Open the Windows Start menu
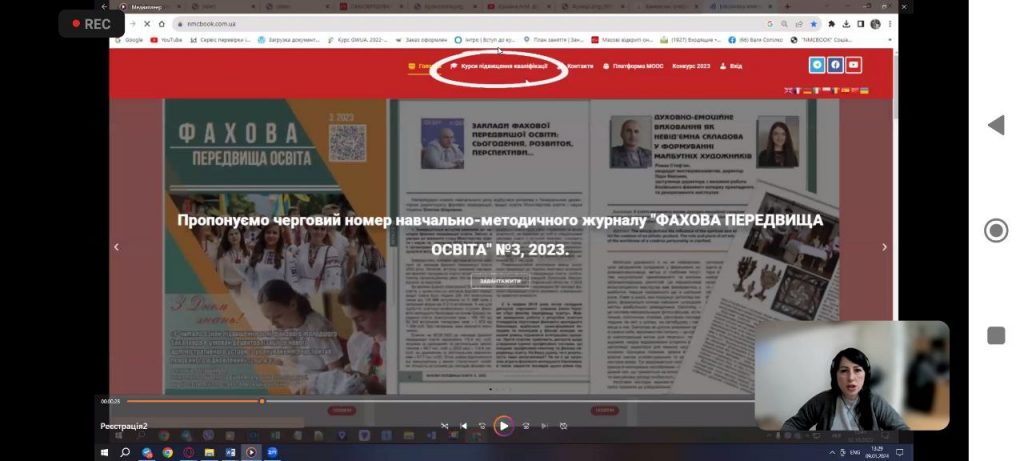Viewport: 1024px width, 461px height. [x=104, y=452]
